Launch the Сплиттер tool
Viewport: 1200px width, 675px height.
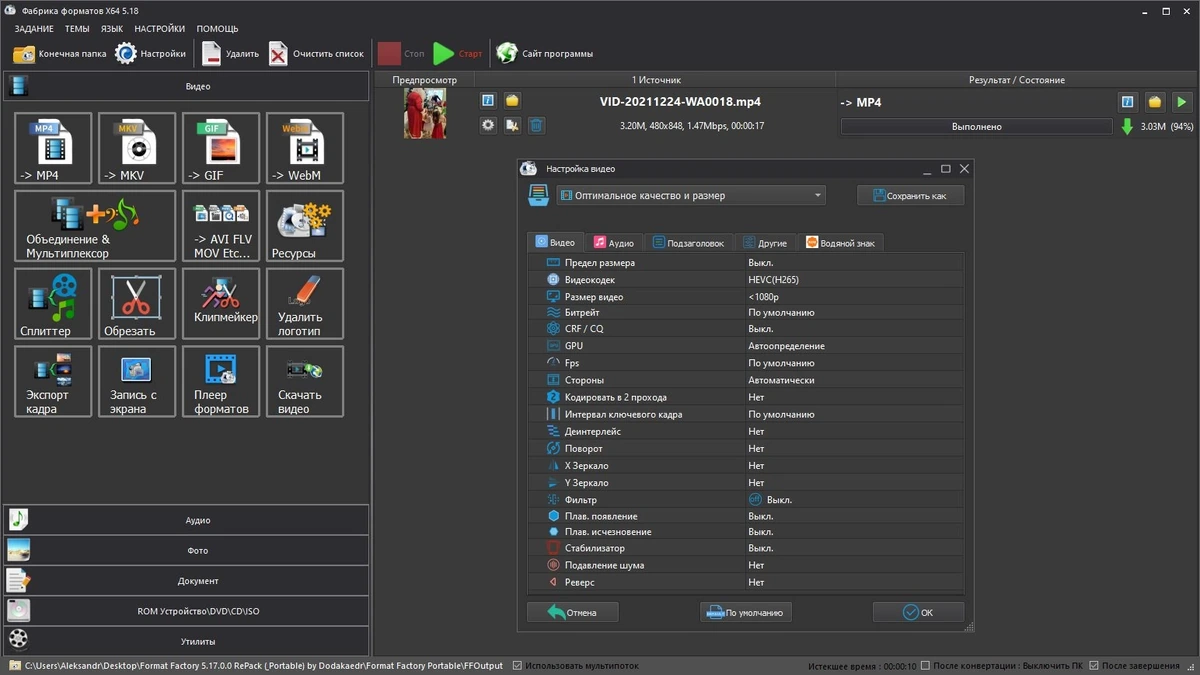click(x=53, y=304)
